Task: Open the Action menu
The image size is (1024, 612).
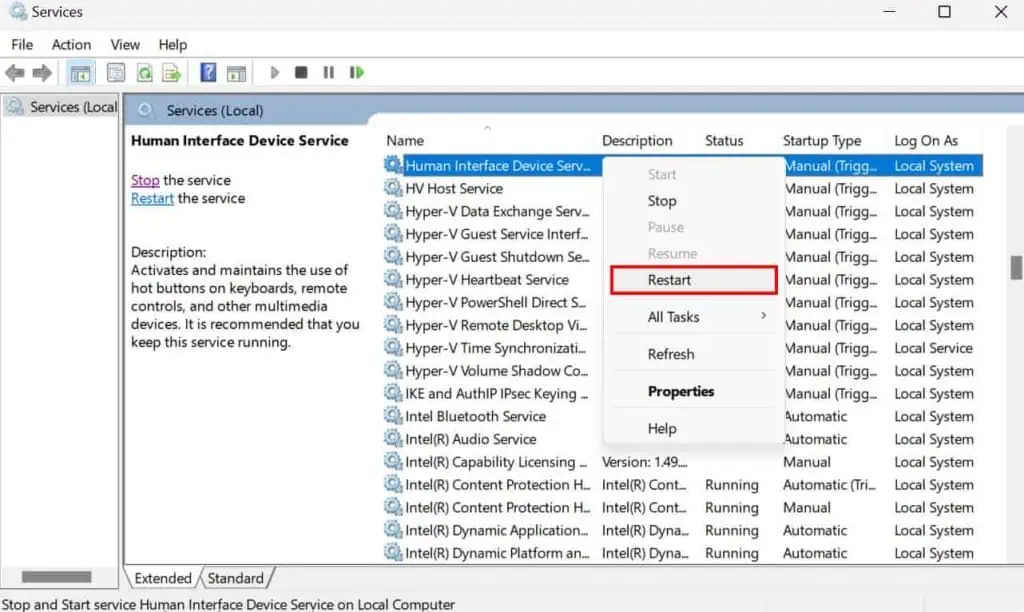Action: click(x=70, y=44)
